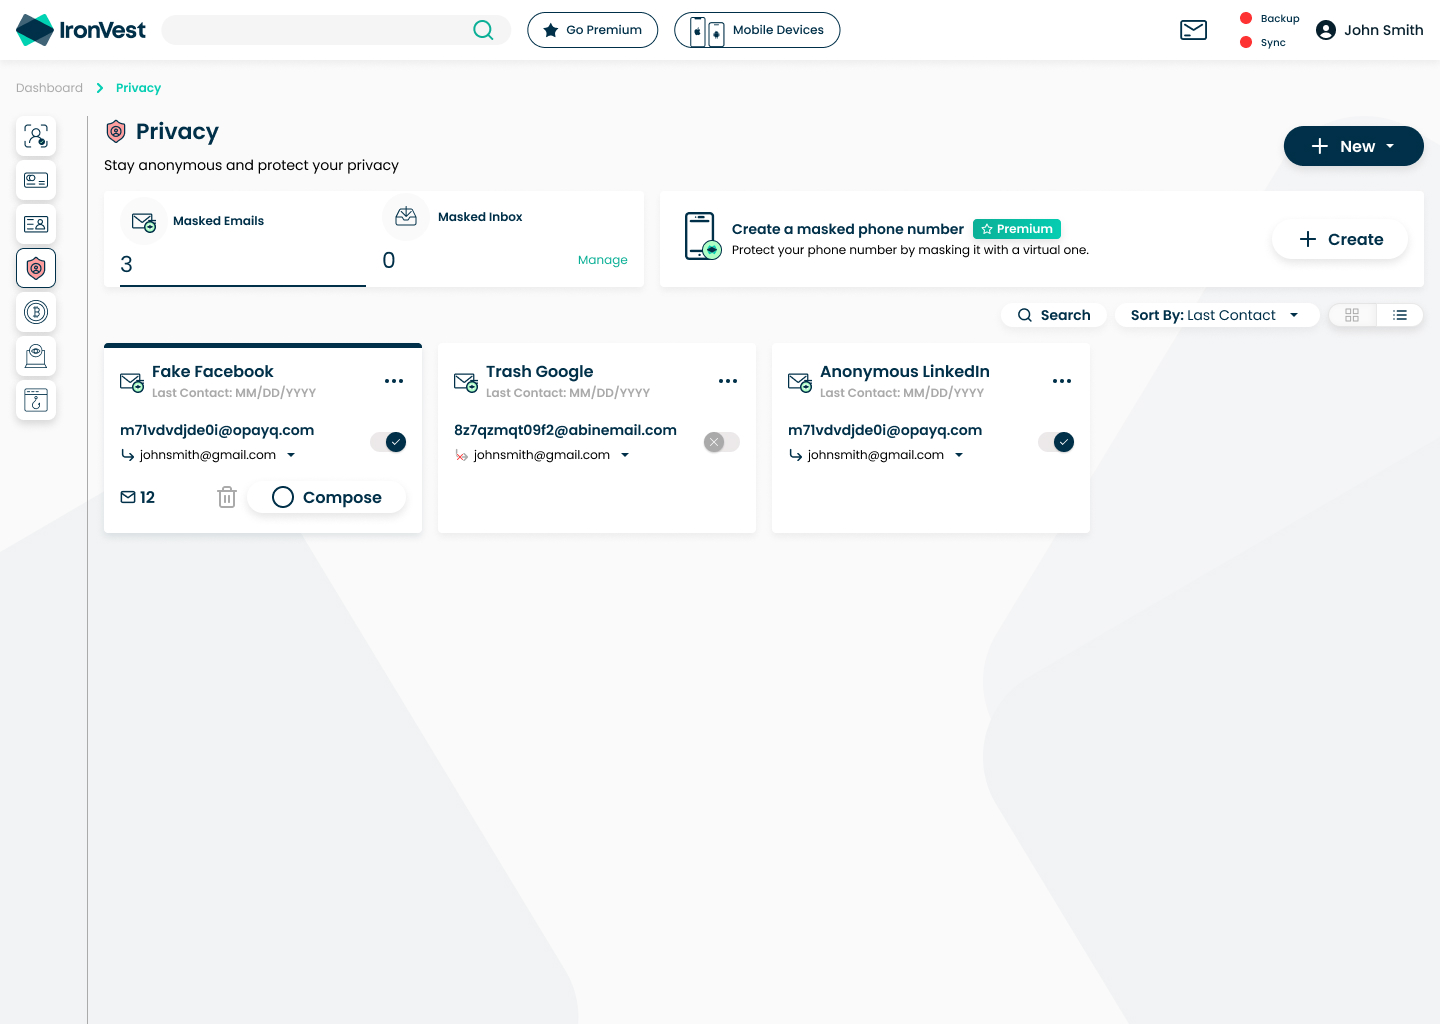Delete Fake Facebook email with trash icon
This screenshot has height=1024, width=1440.
pos(227,497)
